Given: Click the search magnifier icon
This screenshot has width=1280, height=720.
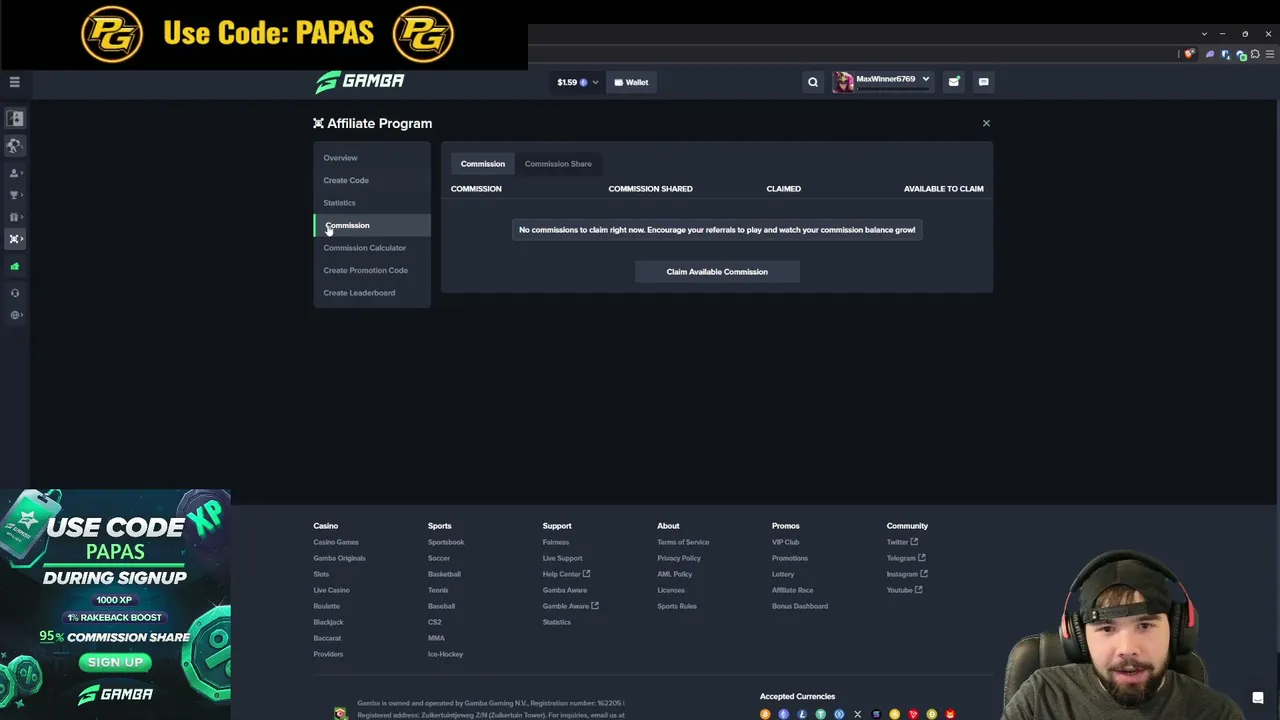Looking at the screenshot, I should pyautogui.click(x=813, y=82).
